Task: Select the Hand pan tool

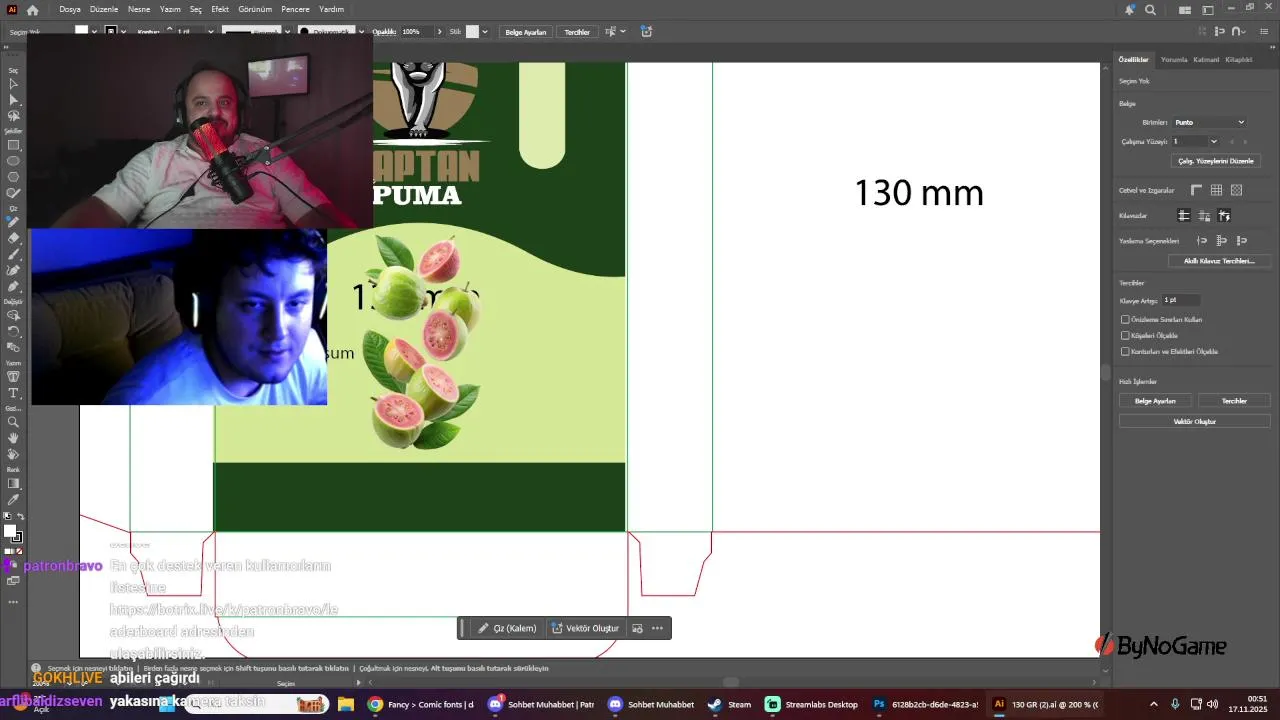Action: (x=14, y=438)
